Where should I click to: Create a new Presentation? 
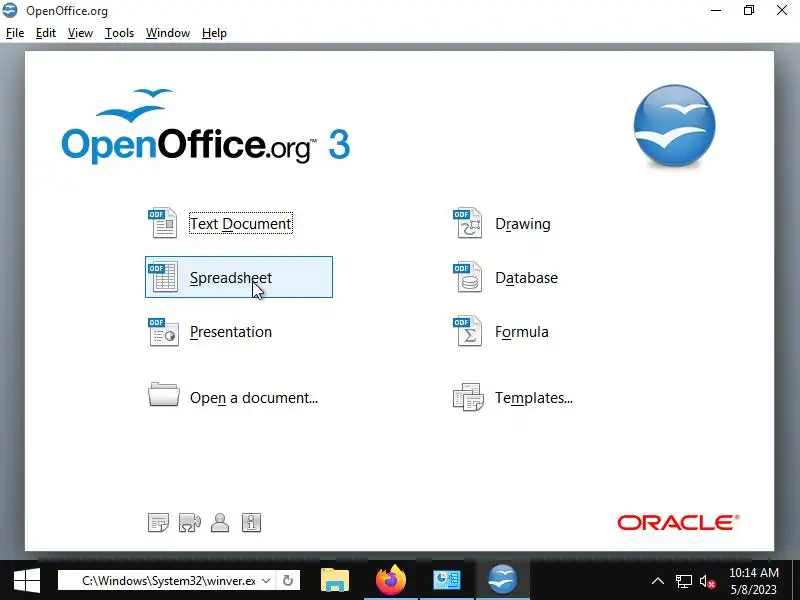pyautogui.click(x=231, y=332)
